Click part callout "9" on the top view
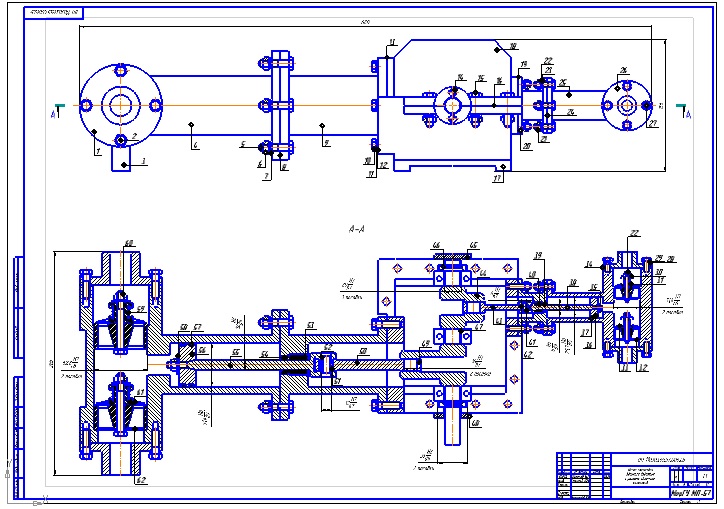This screenshot has height=509, width=724. point(326,143)
